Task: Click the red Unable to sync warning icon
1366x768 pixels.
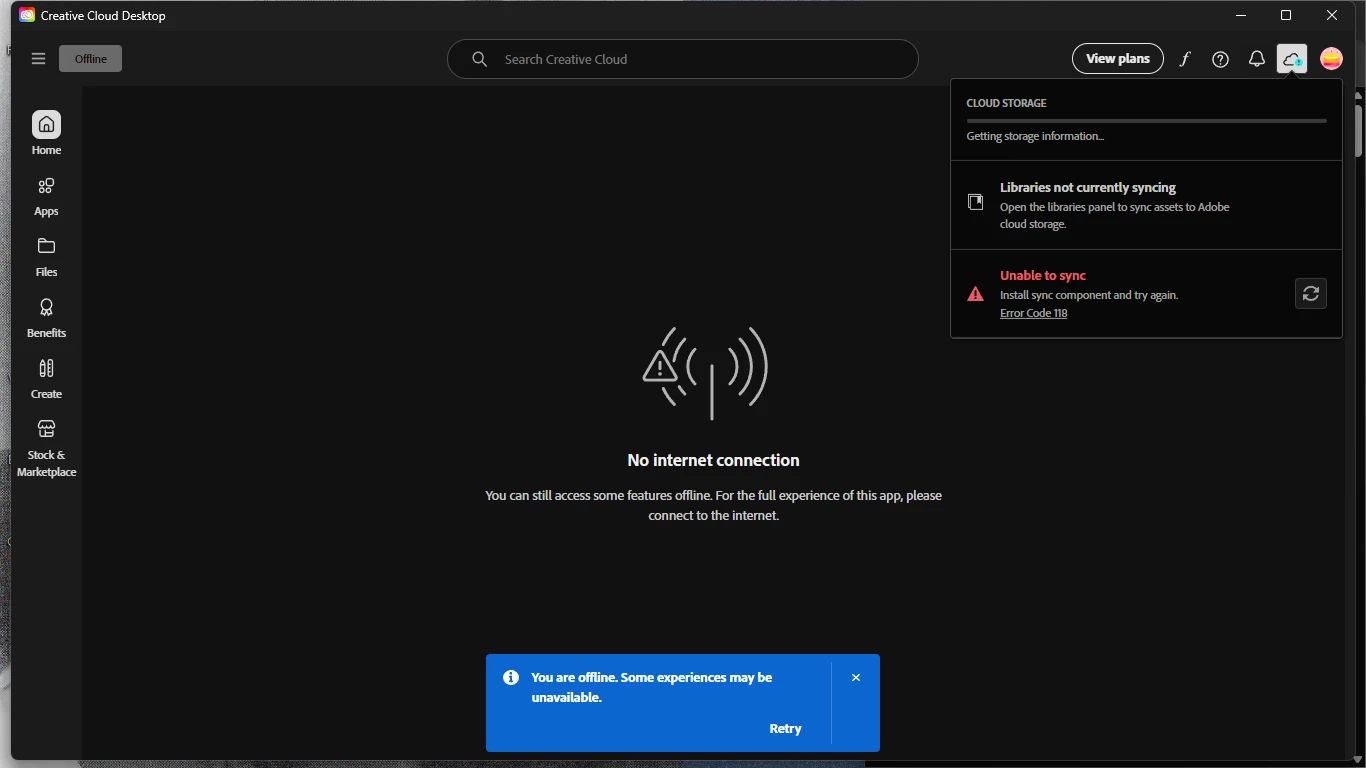Action: 975,294
